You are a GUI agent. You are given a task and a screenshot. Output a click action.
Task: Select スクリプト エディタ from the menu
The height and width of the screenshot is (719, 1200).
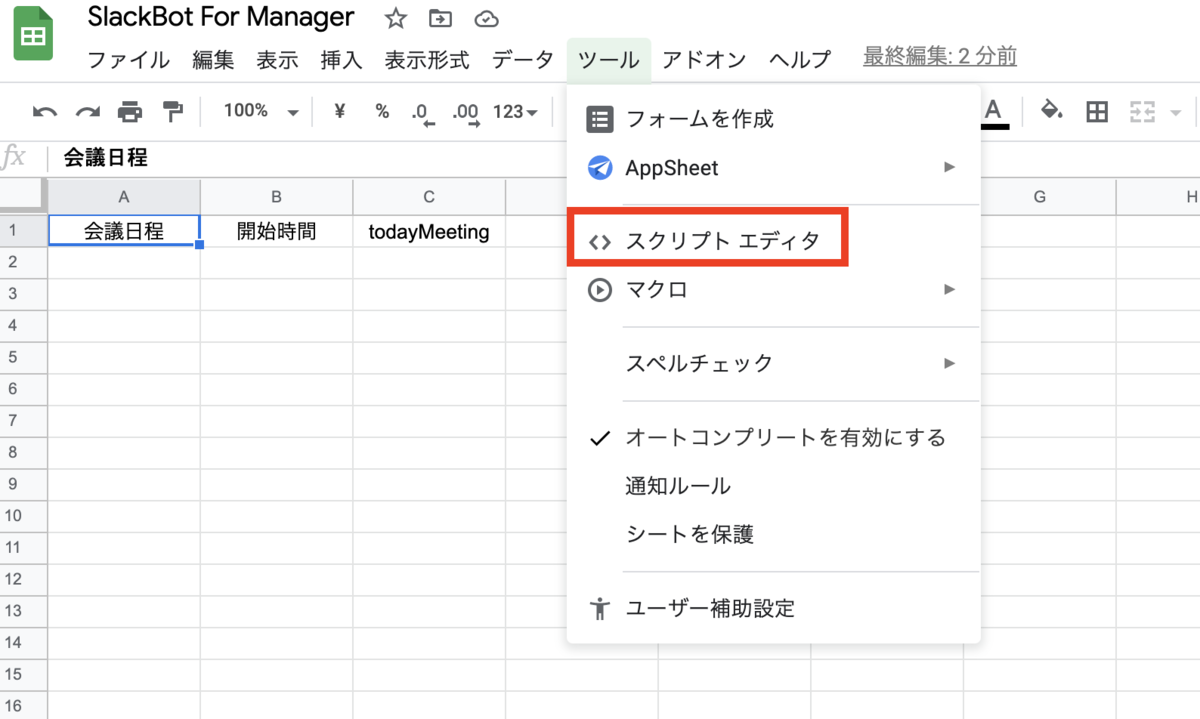(x=722, y=239)
